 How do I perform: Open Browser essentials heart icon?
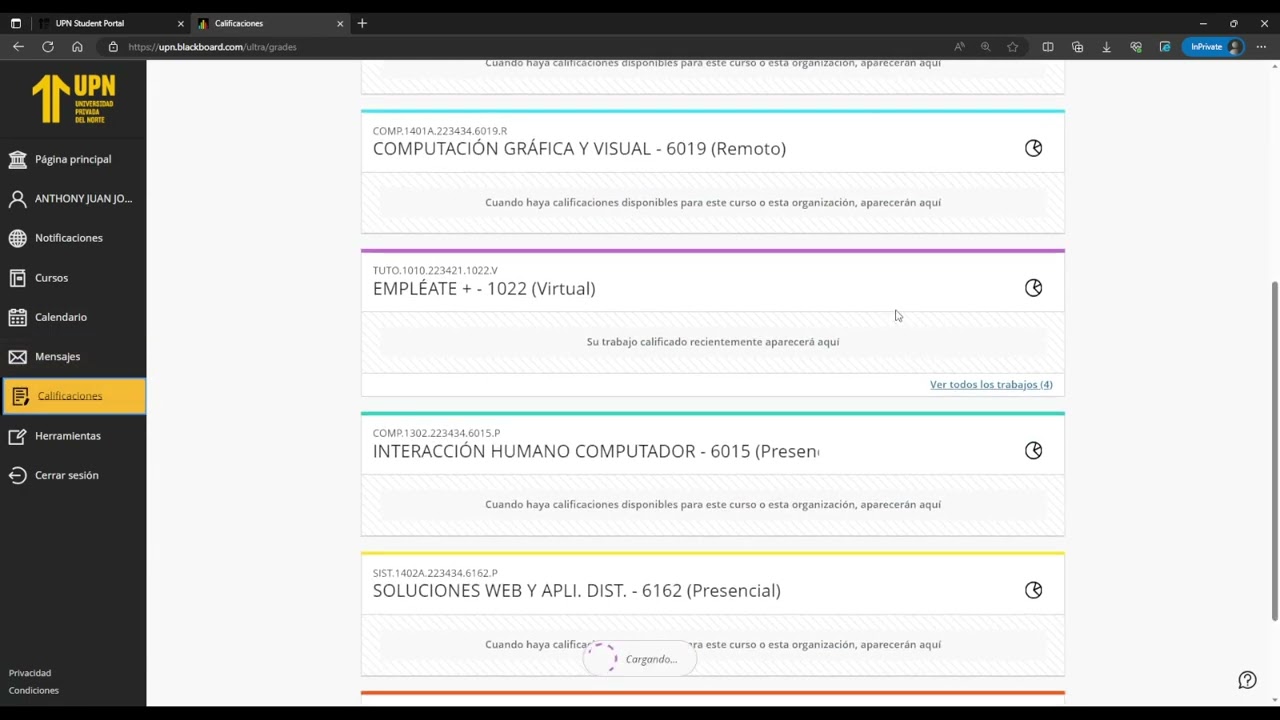tap(1136, 46)
